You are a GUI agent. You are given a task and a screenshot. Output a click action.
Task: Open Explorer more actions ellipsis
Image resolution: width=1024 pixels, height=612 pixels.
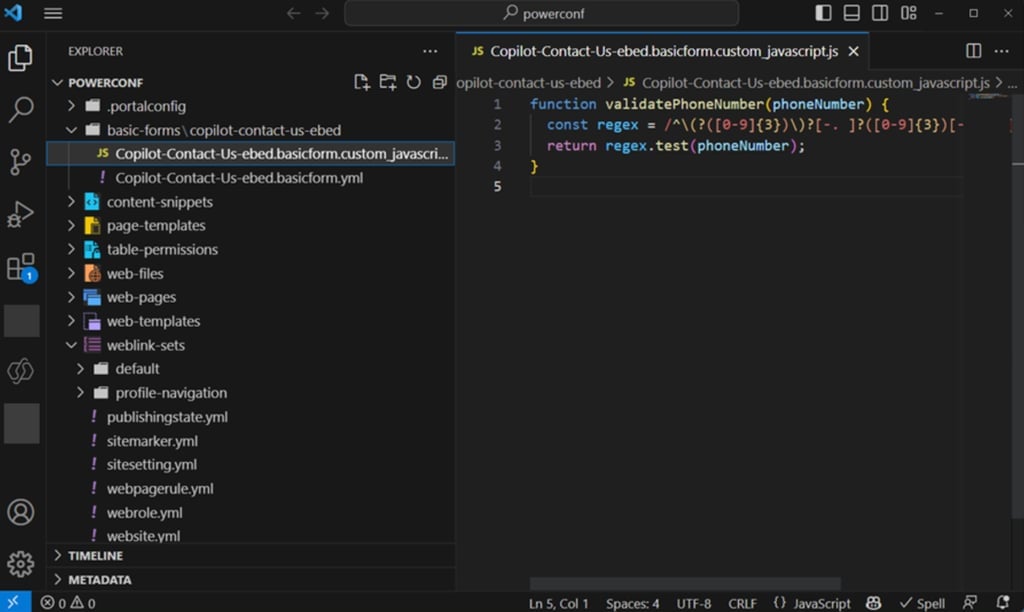click(430, 51)
